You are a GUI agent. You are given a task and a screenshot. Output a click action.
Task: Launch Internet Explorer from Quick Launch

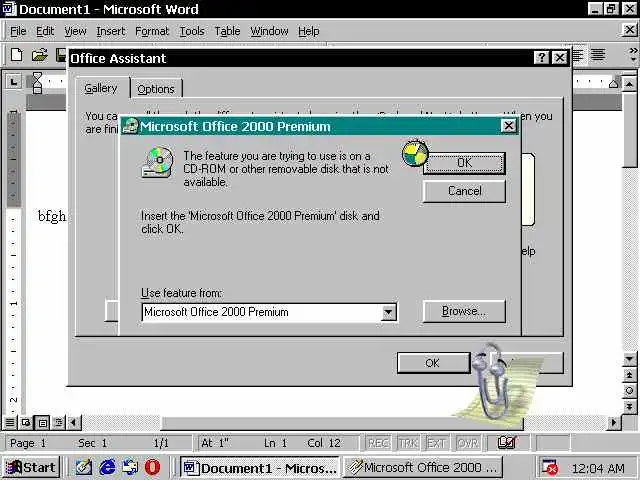107,467
